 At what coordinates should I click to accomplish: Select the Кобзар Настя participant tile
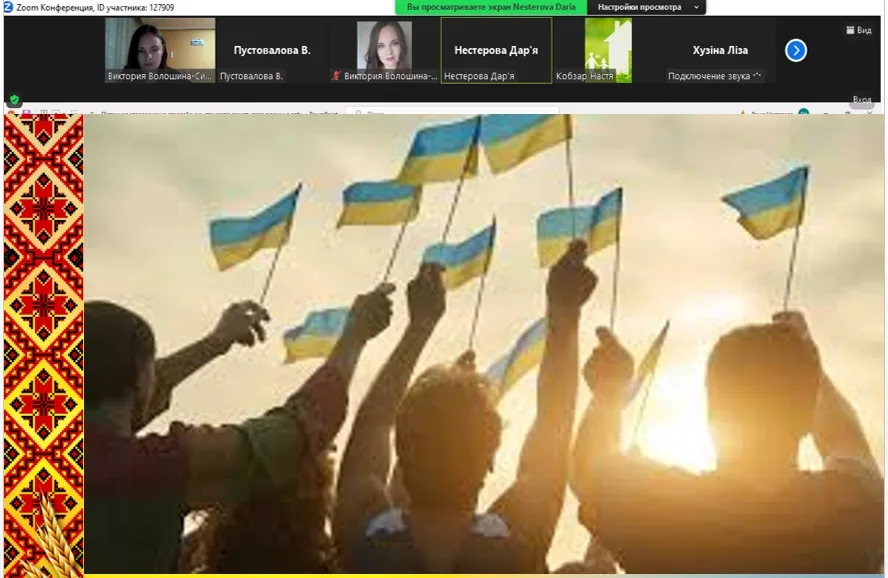(x=608, y=50)
